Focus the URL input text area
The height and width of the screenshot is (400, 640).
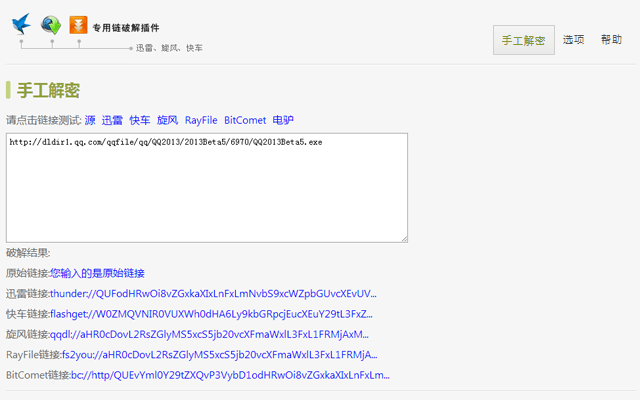(207, 188)
